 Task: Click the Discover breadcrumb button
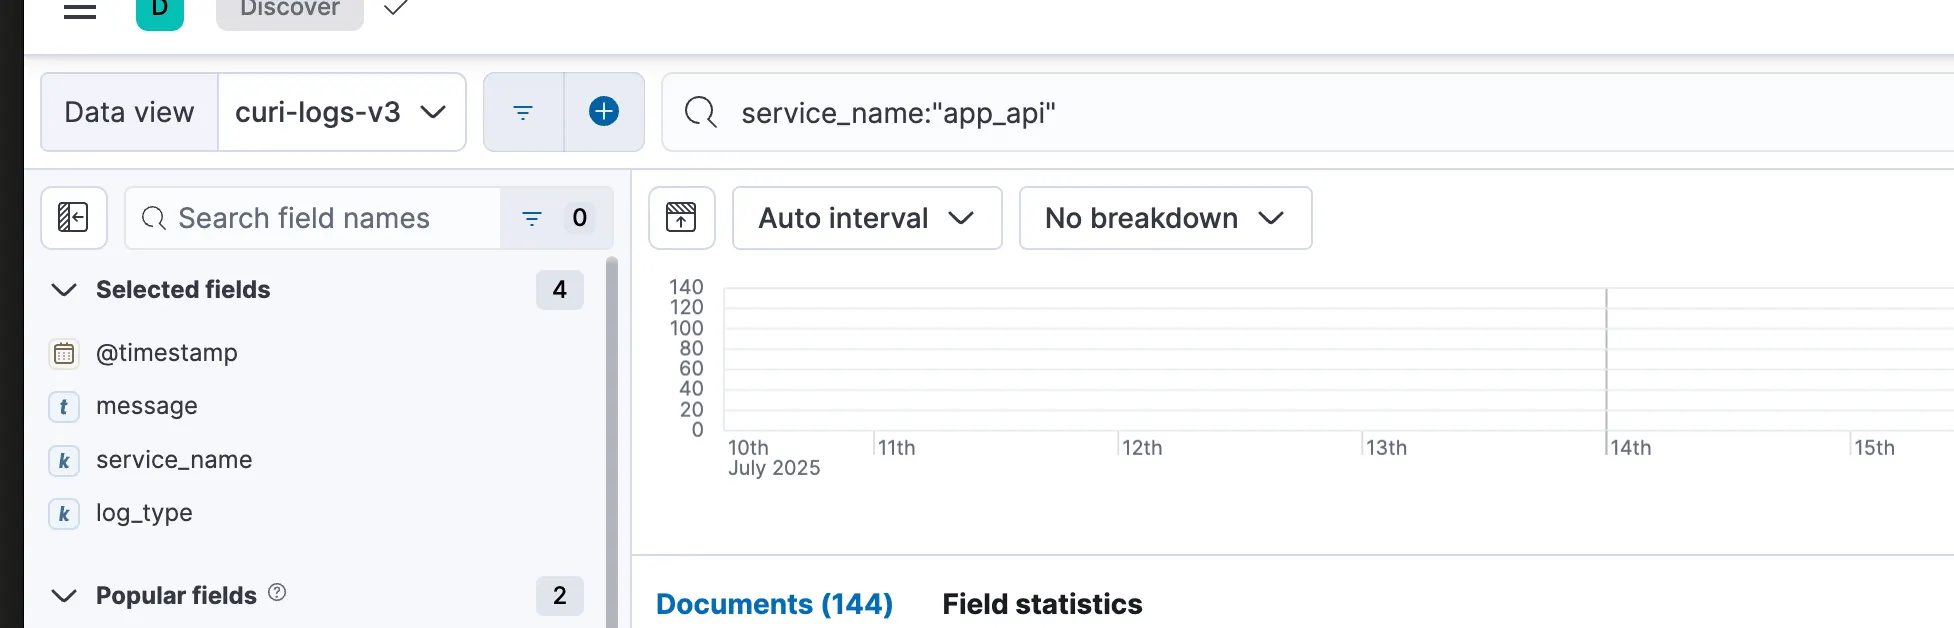click(x=290, y=10)
